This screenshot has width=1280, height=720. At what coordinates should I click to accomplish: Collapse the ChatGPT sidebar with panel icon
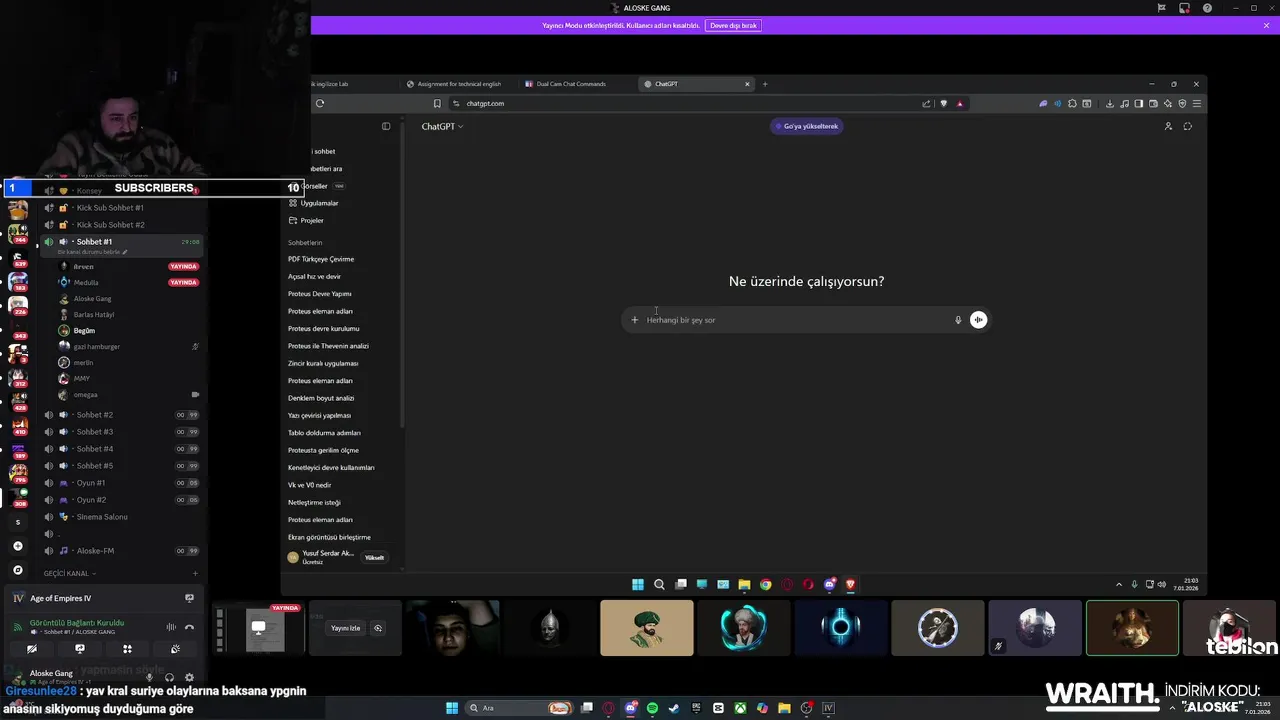click(x=386, y=126)
